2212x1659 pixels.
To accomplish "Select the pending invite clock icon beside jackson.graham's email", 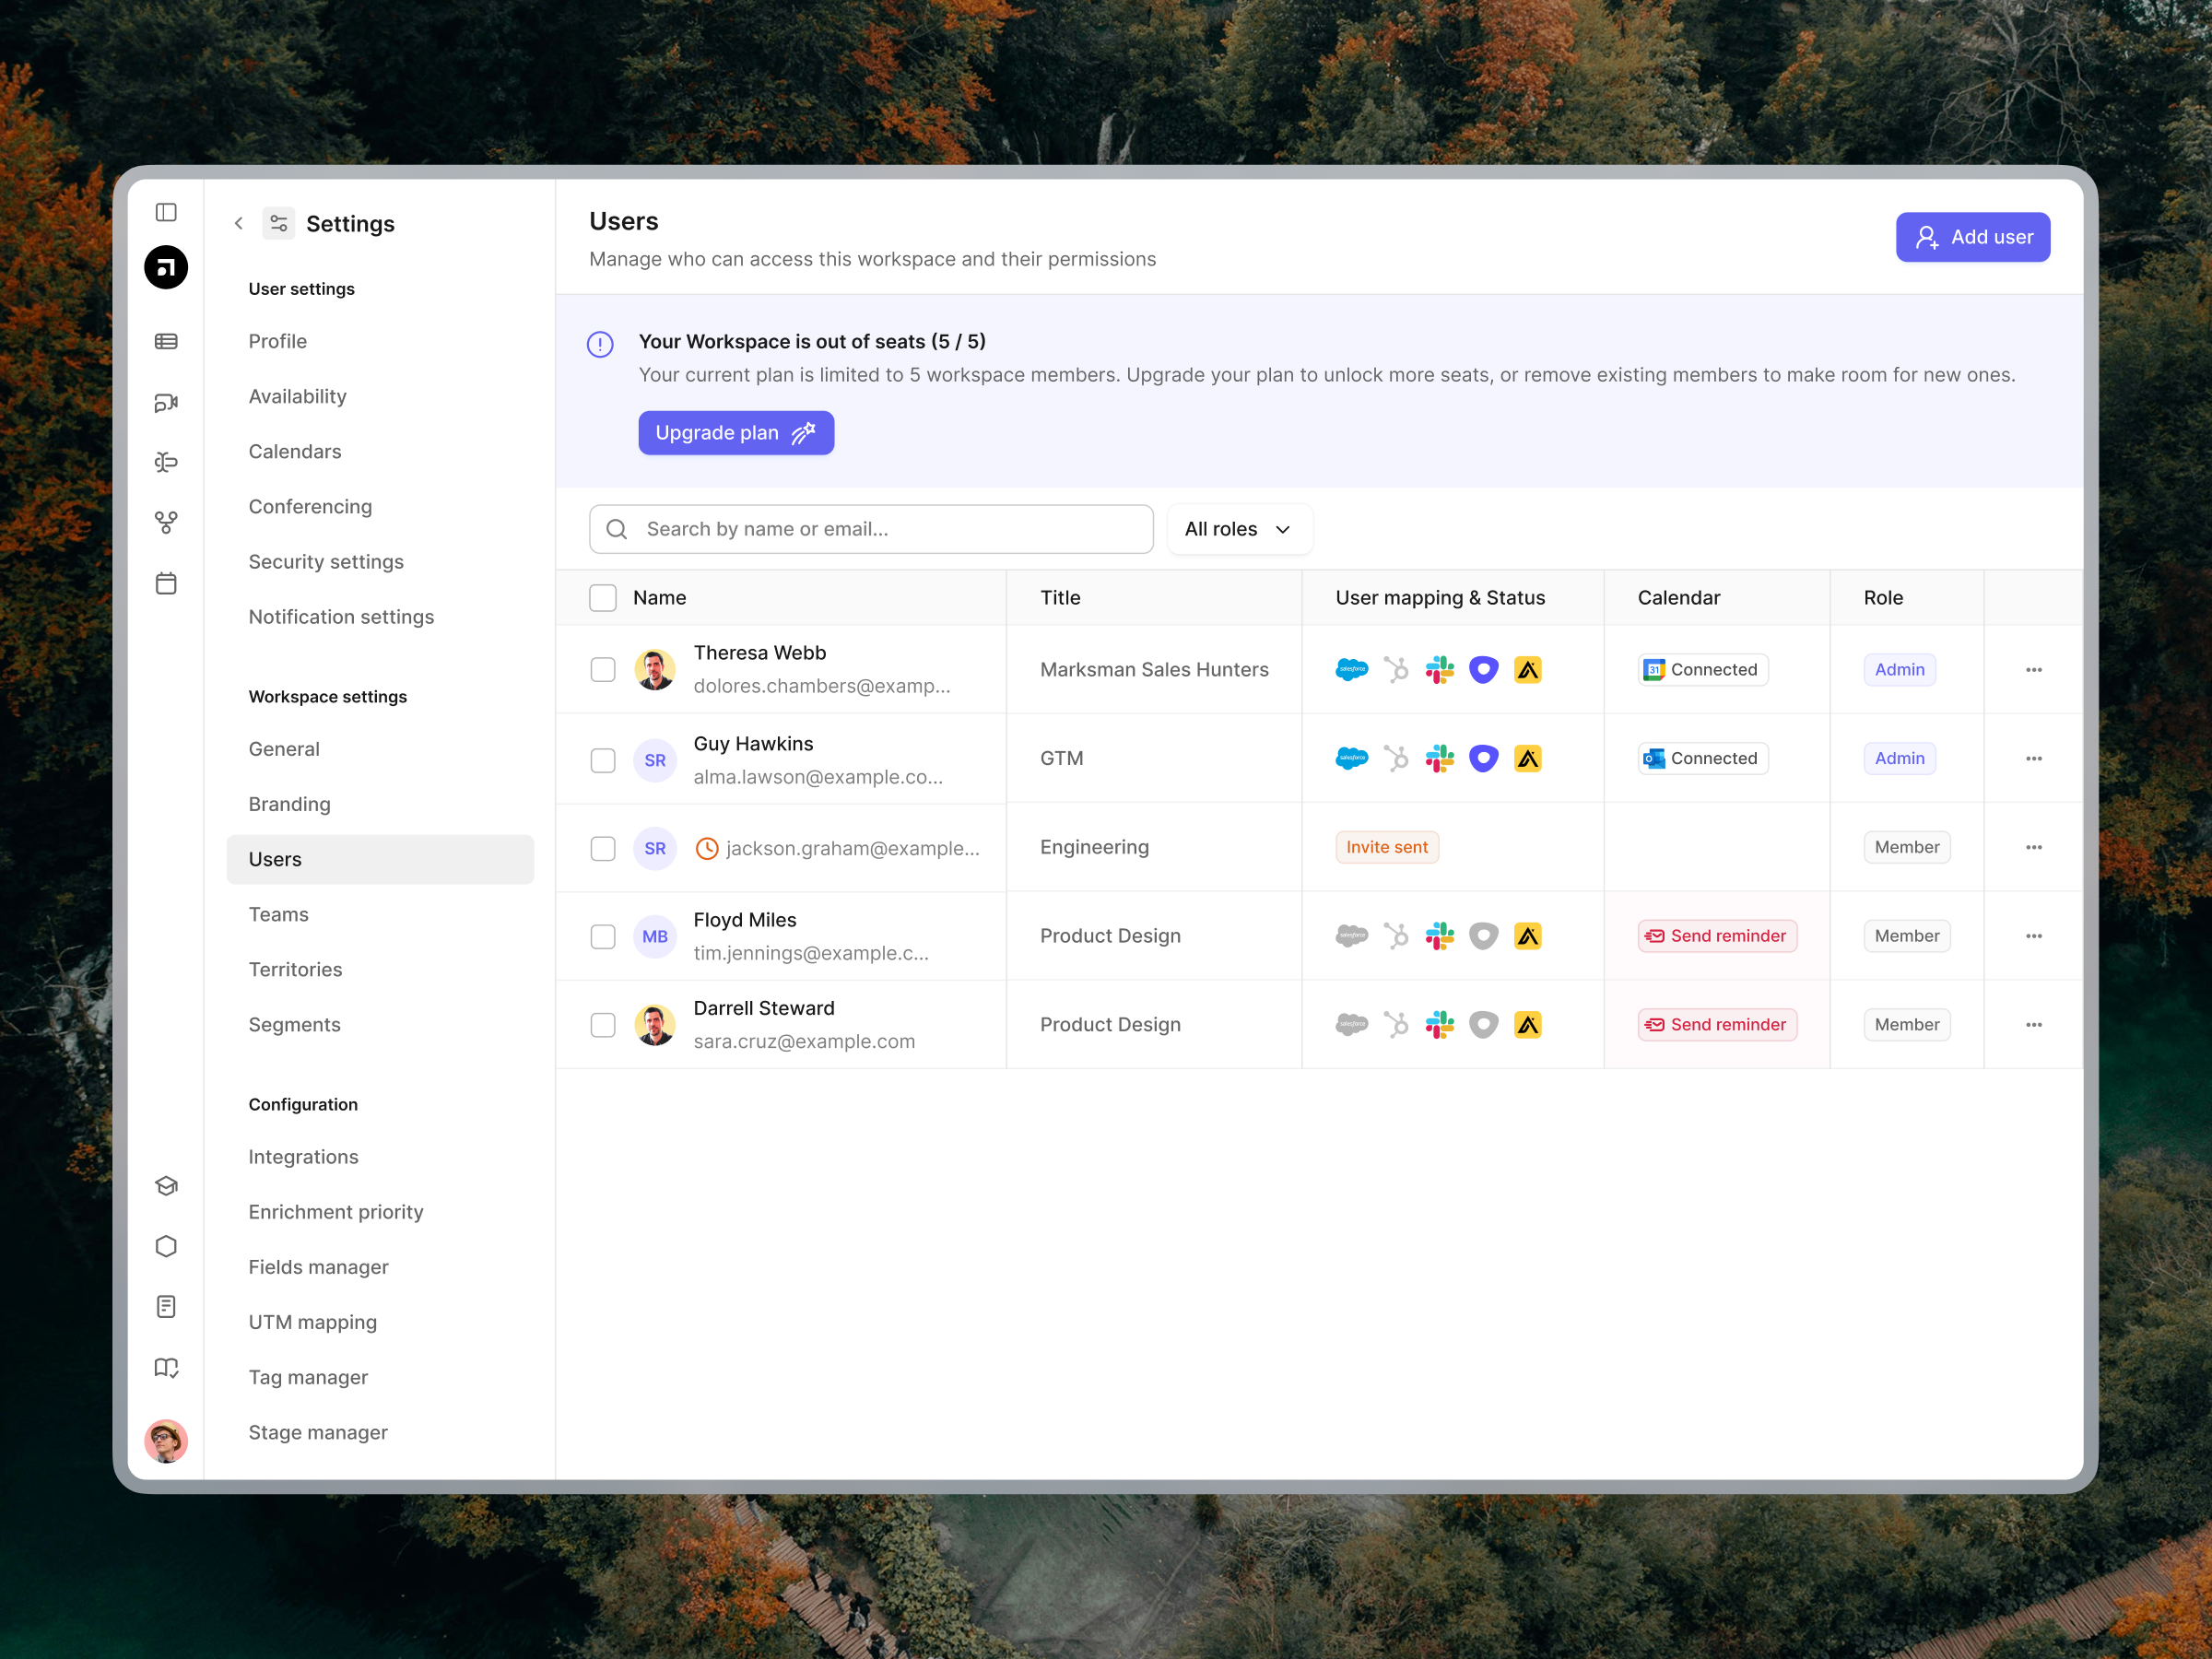I will click(707, 847).
